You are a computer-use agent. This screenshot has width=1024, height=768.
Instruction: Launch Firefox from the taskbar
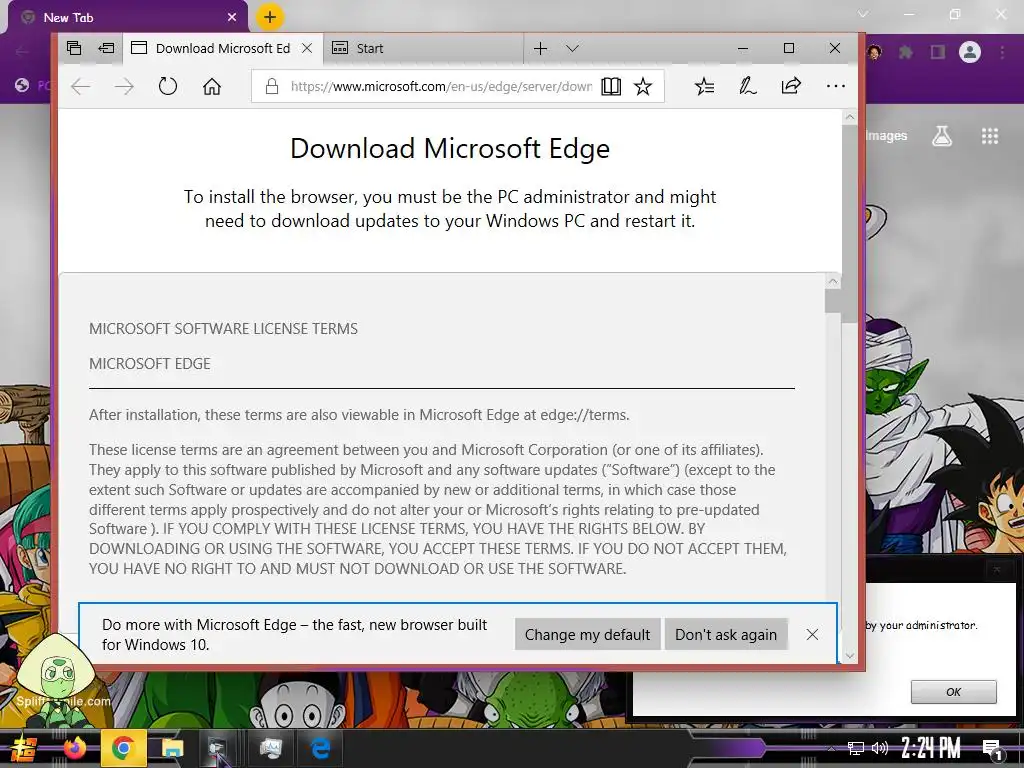coord(74,748)
